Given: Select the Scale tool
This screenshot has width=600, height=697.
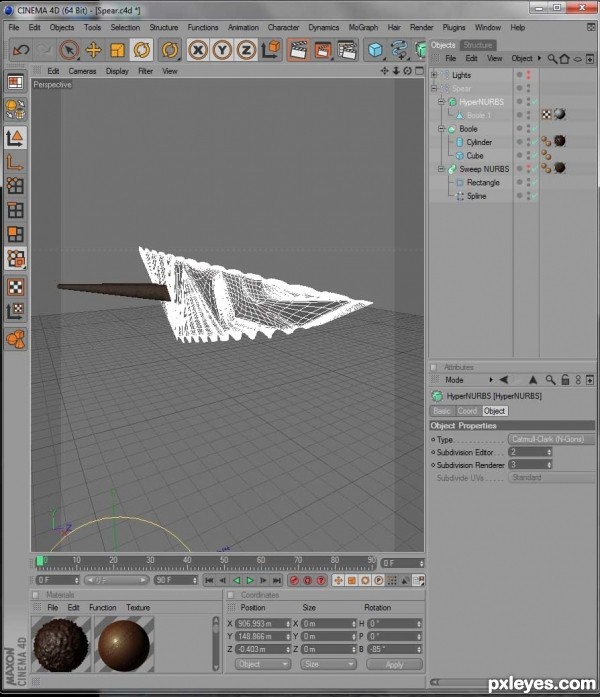Looking at the screenshot, I should click(117, 50).
